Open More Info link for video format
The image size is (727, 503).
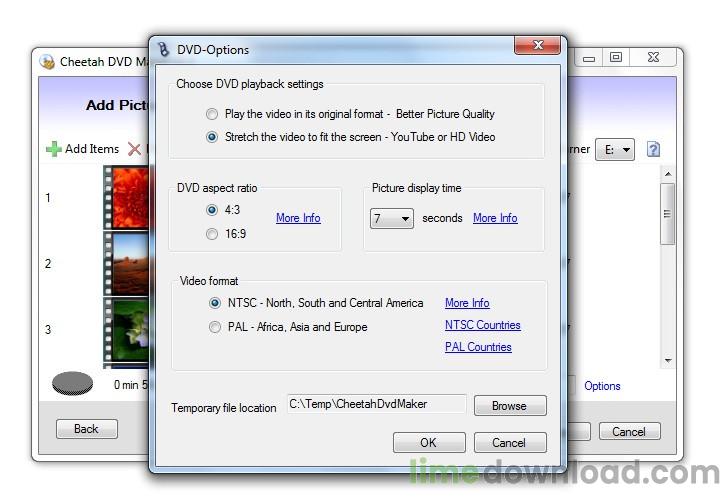[467, 303]
